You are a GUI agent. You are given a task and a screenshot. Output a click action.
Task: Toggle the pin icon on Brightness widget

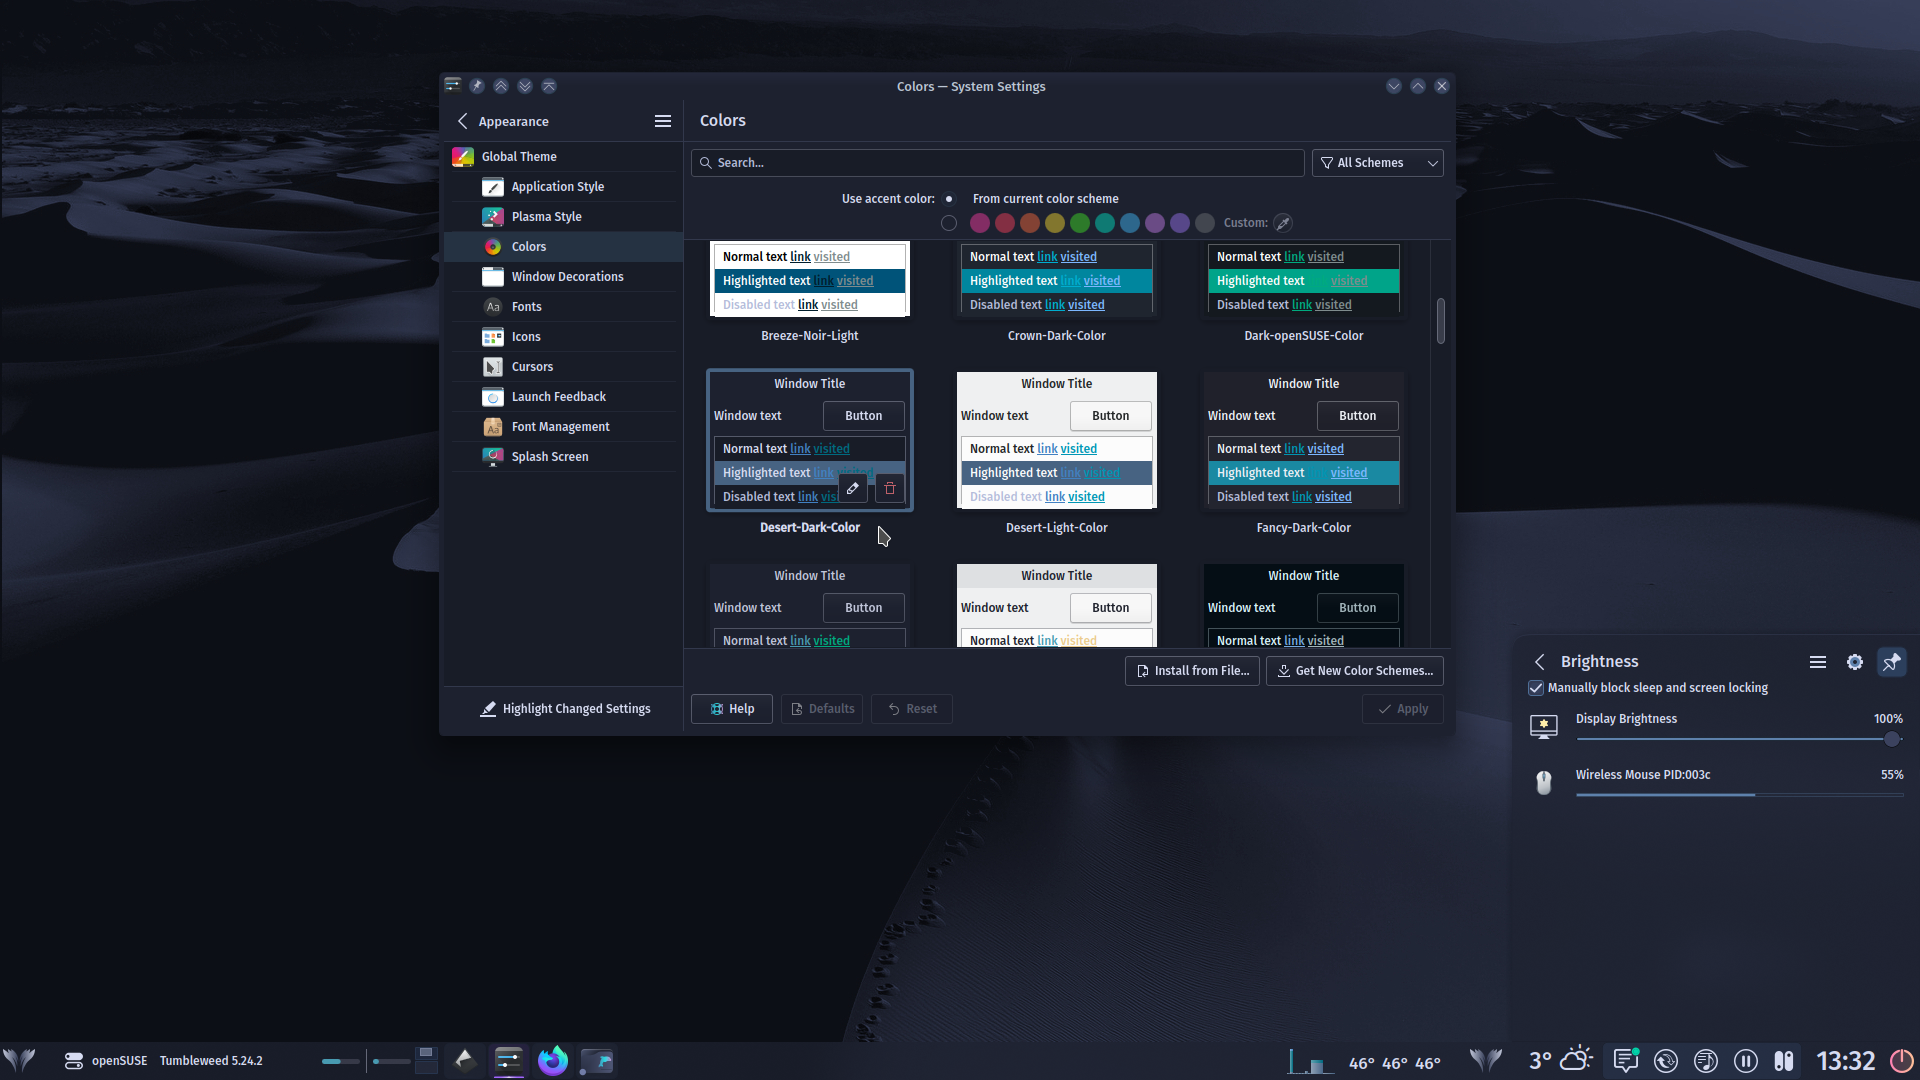coord(1891,662)
